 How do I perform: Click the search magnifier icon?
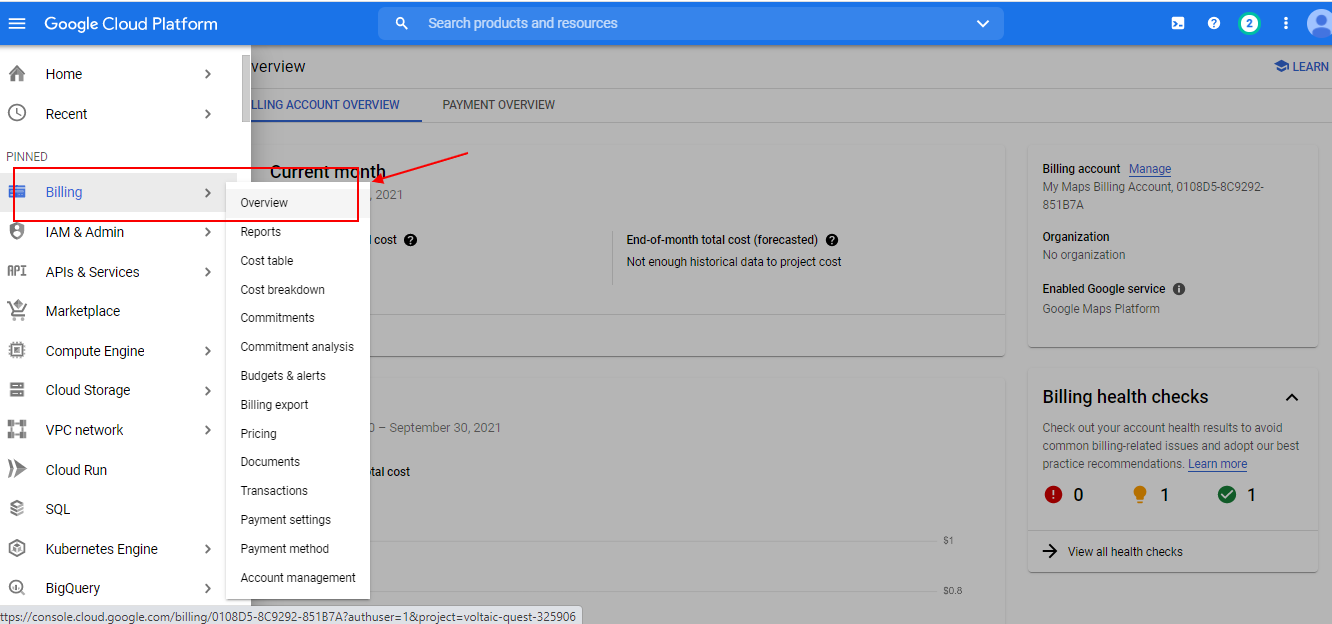[402, 23]
